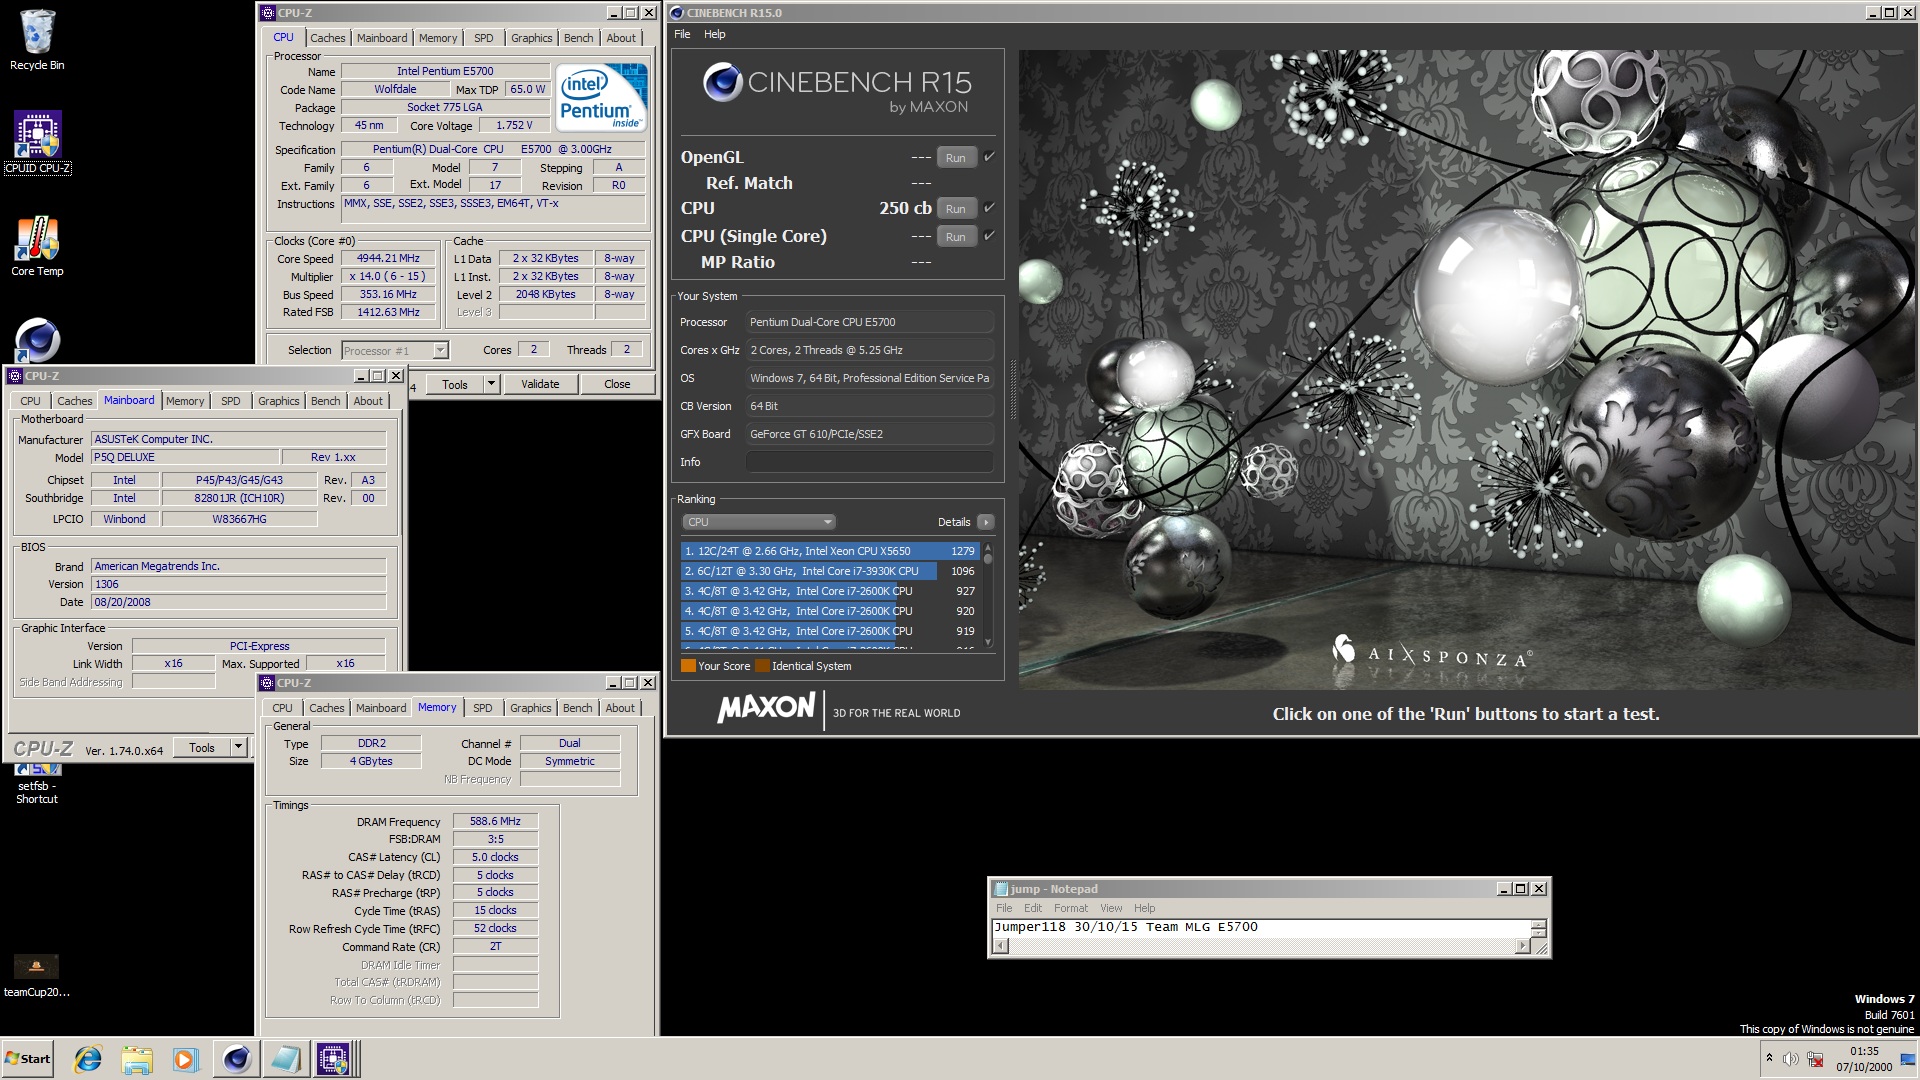
Task: Click the AIXSPONZA logo in the render
Action: click(x=1431, y=653)
